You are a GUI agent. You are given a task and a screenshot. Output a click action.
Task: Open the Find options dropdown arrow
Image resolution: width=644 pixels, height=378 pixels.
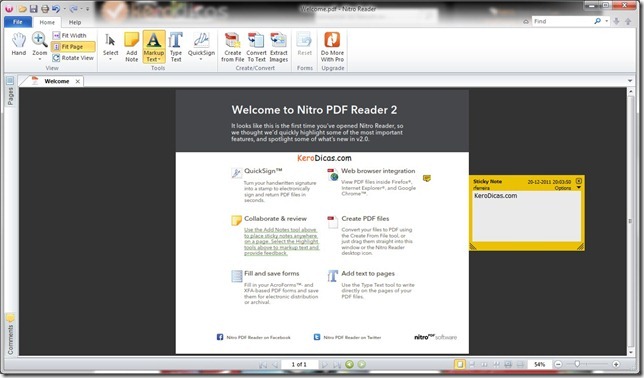coord(607,21)
